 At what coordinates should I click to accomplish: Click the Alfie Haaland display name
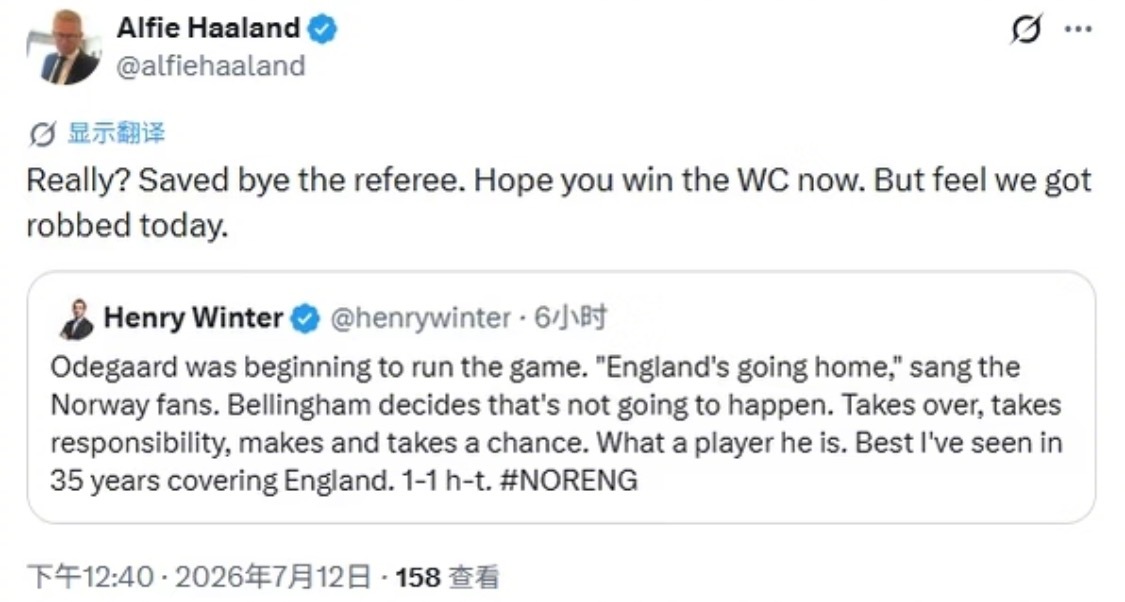point(208,28)
